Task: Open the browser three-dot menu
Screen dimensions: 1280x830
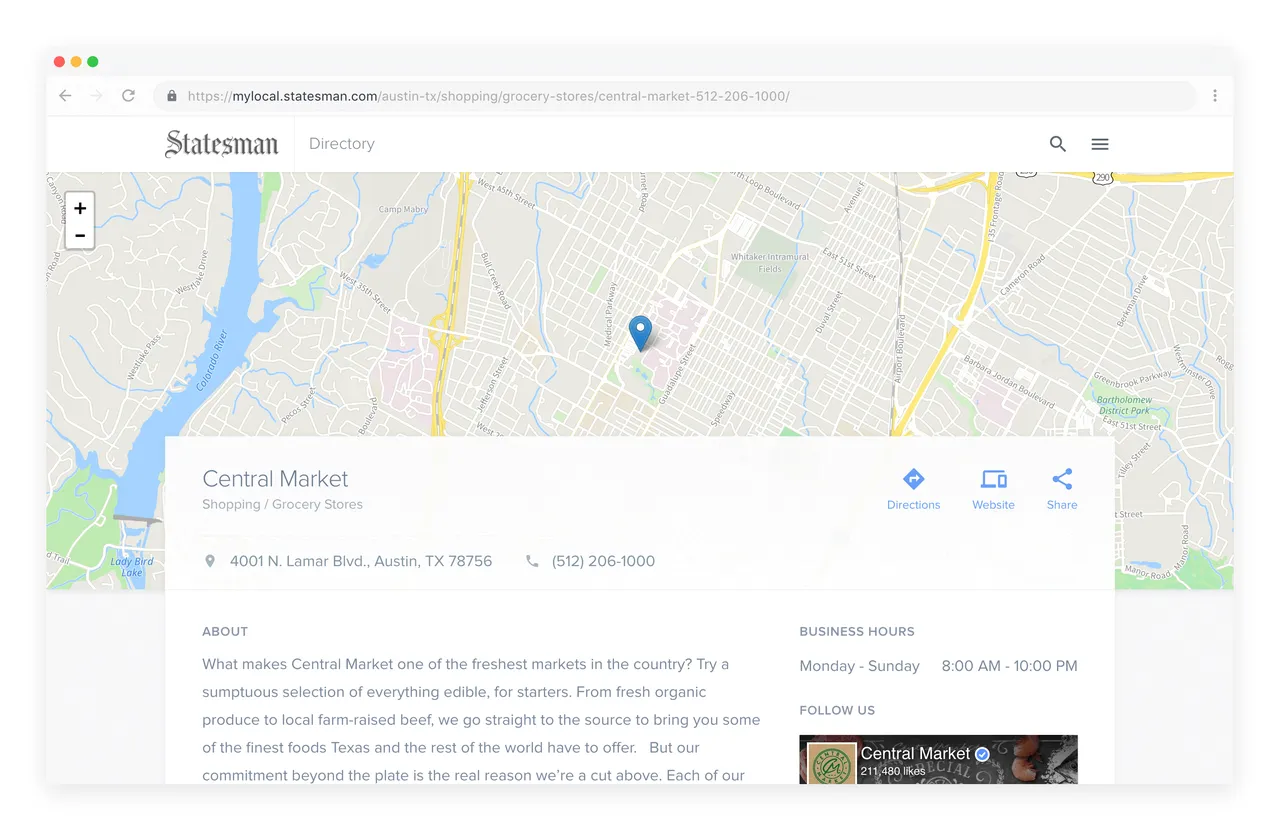Action: click(x=1215, y=96)
